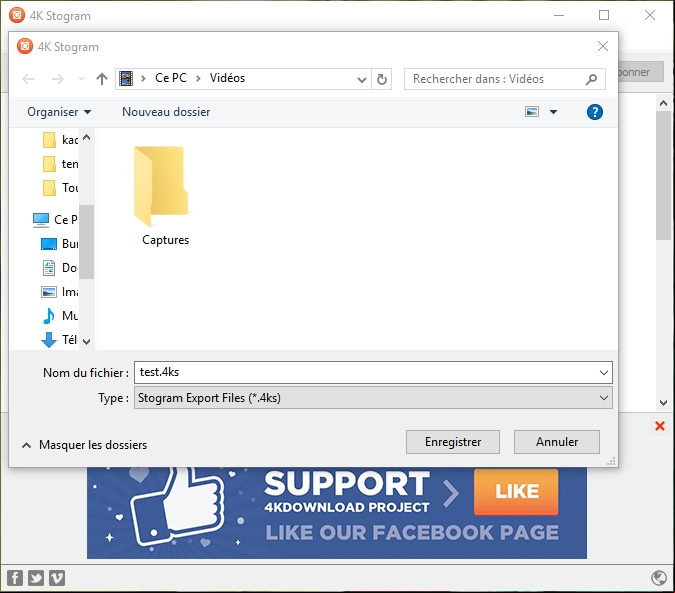This screenshot has width=675, height=593.
Task: Open Images in the navigation tree
Action: [59, 292]
